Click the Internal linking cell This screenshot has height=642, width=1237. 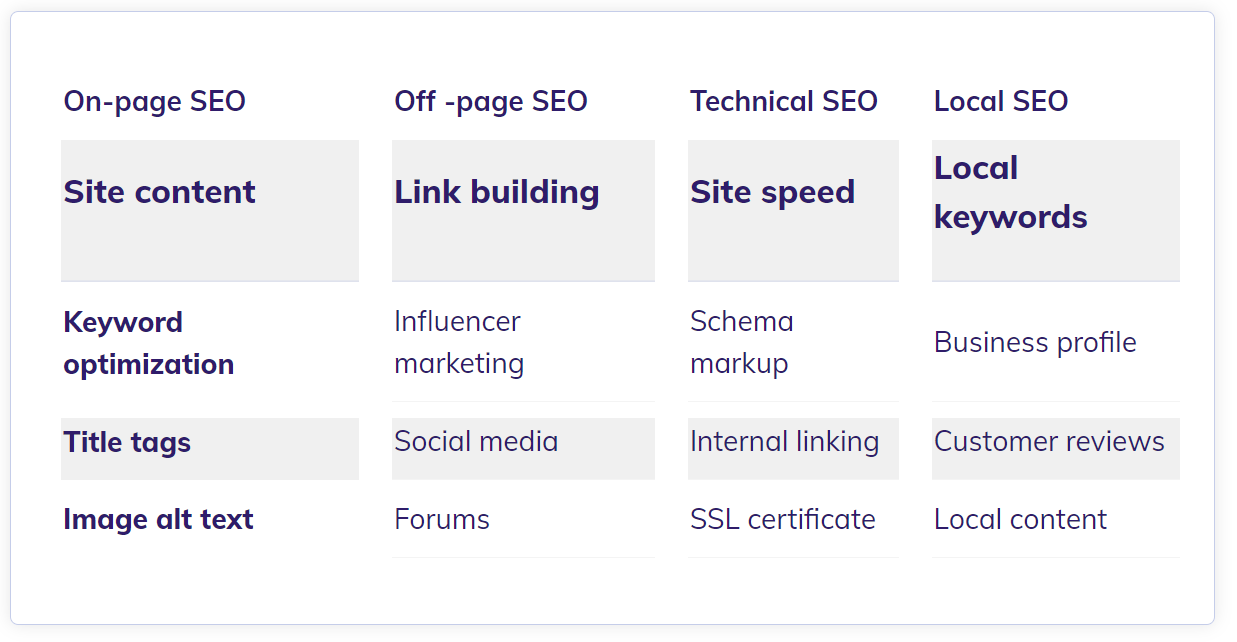pyautogui.click(x=793, y=449)
